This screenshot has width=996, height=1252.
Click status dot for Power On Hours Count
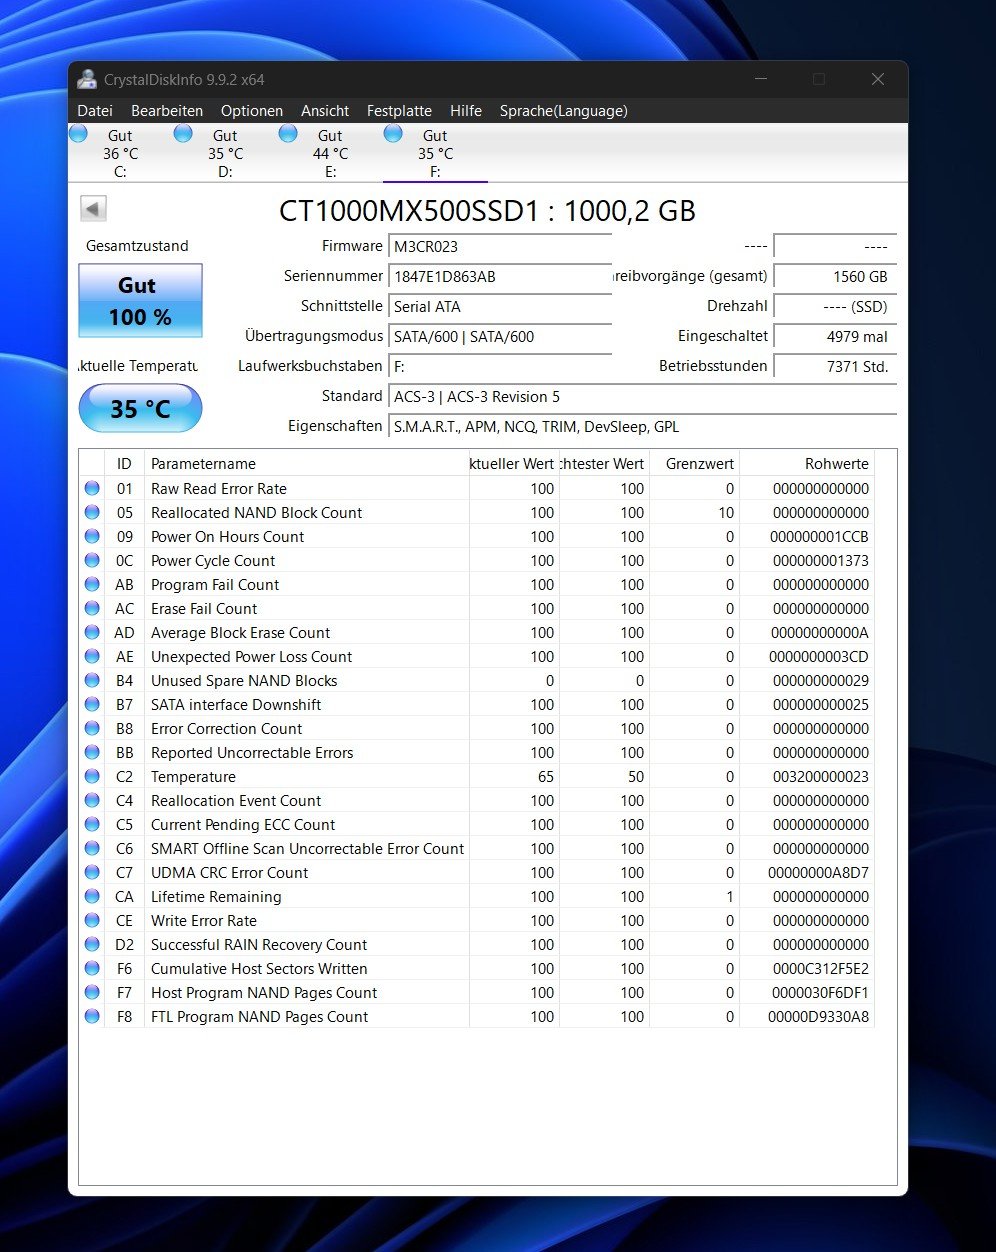click(x=93, y=536)
